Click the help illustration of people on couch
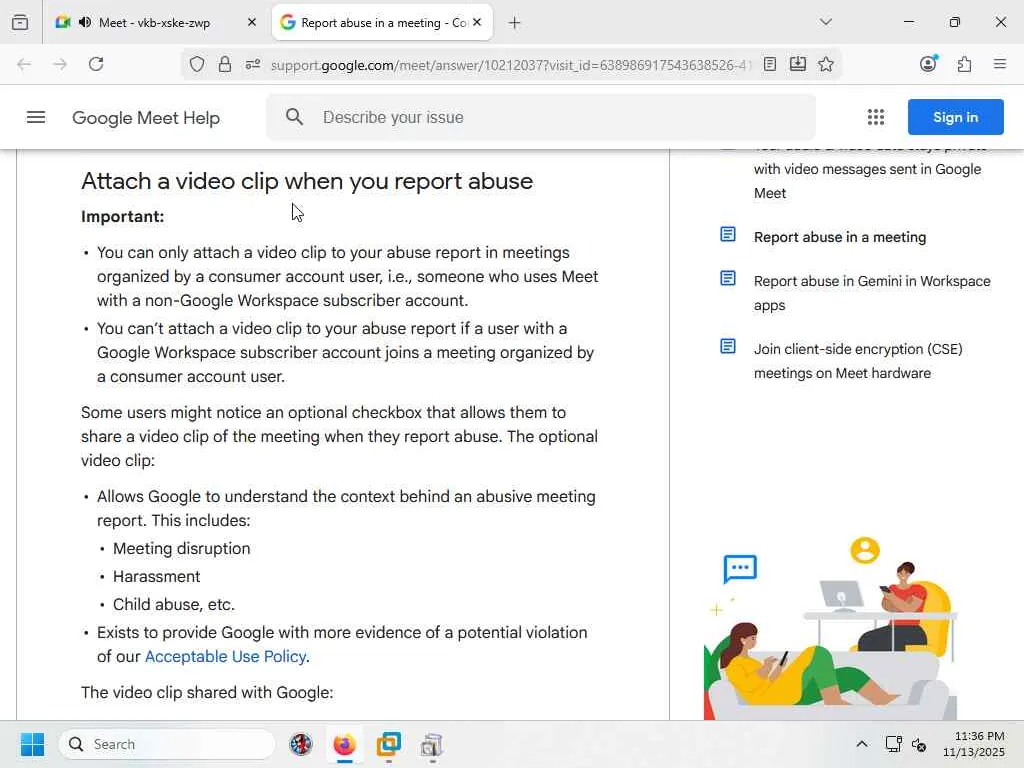The width and height of the screenshot is (1024, 768). (831, 629)
